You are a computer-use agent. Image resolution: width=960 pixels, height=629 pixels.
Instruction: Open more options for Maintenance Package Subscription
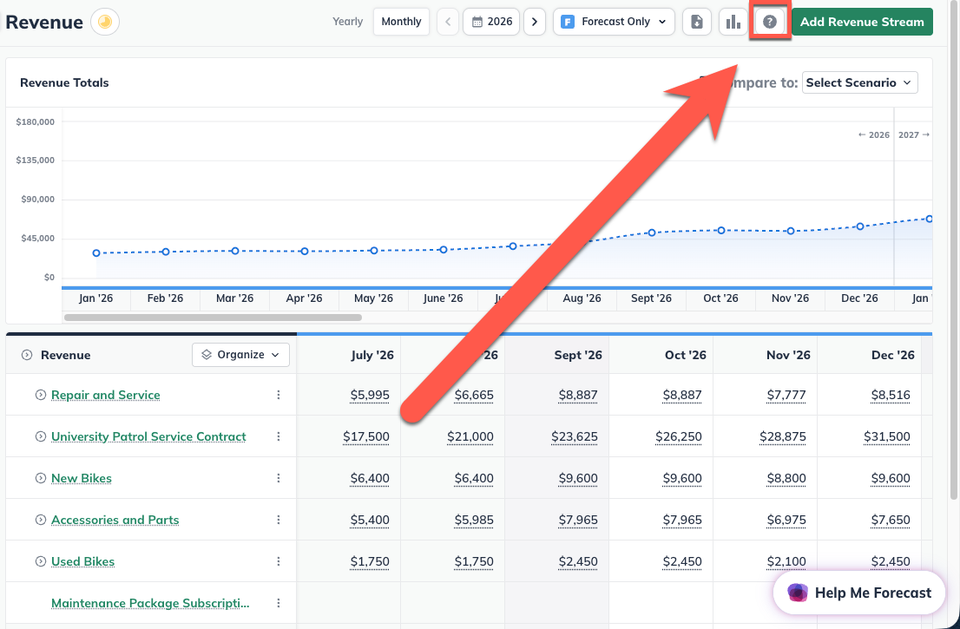click(x=279, y=603)
